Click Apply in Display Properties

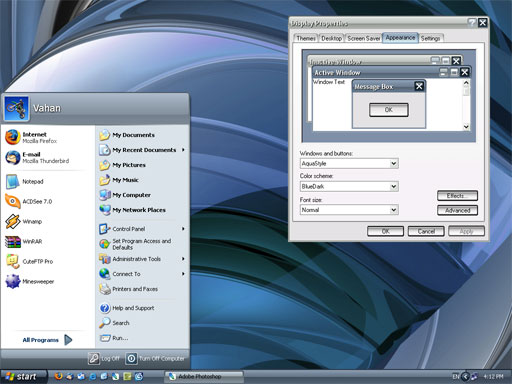click(x=466, y=231)
